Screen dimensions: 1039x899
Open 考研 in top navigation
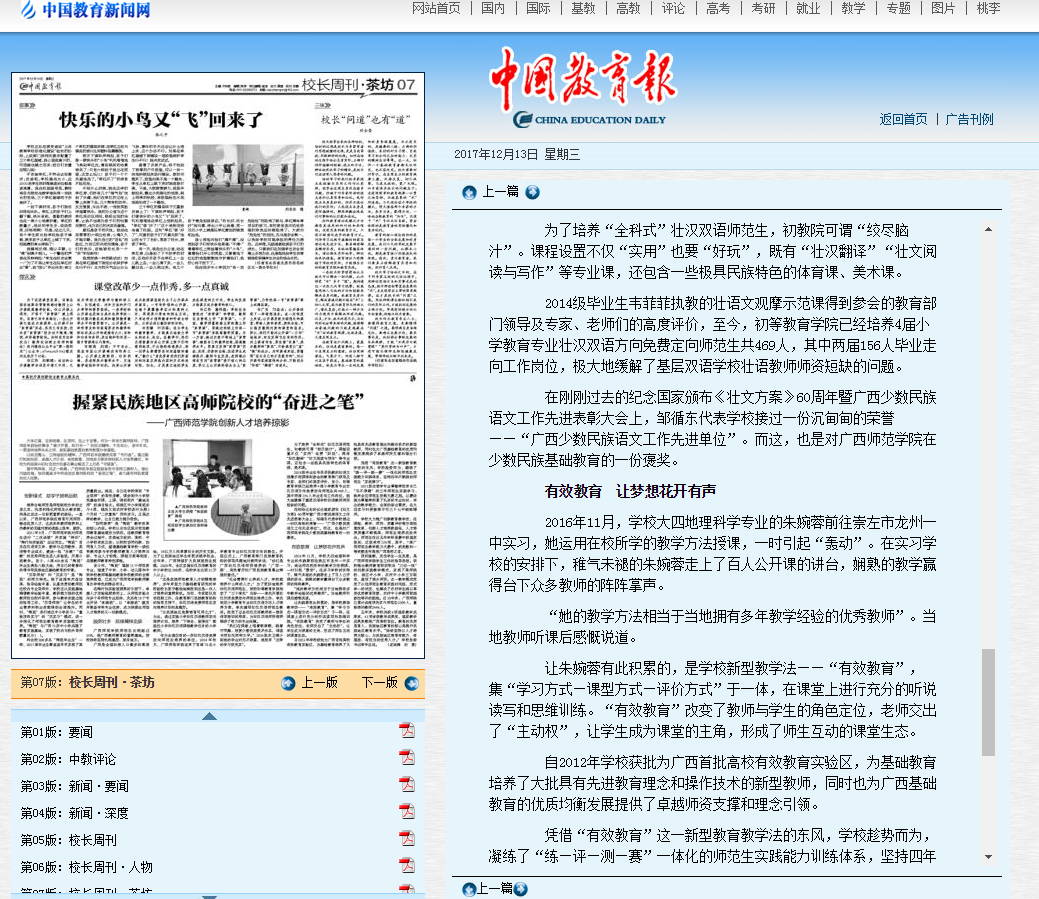point(763,9)
